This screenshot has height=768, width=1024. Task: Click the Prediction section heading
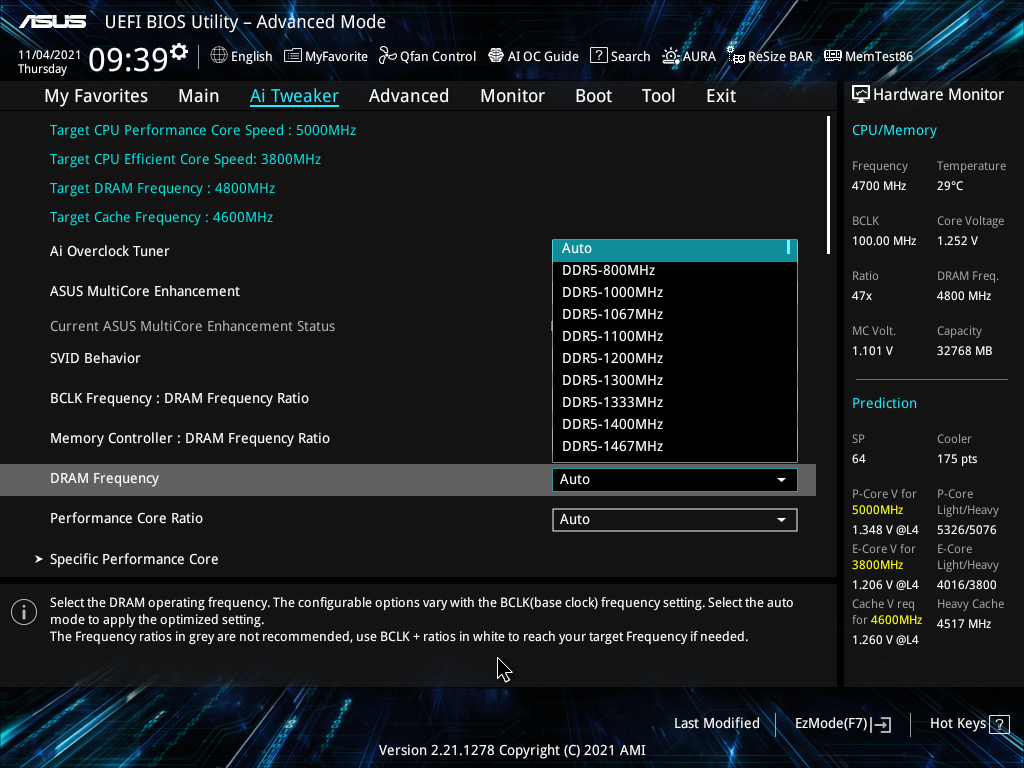click(x=884, y=403)
